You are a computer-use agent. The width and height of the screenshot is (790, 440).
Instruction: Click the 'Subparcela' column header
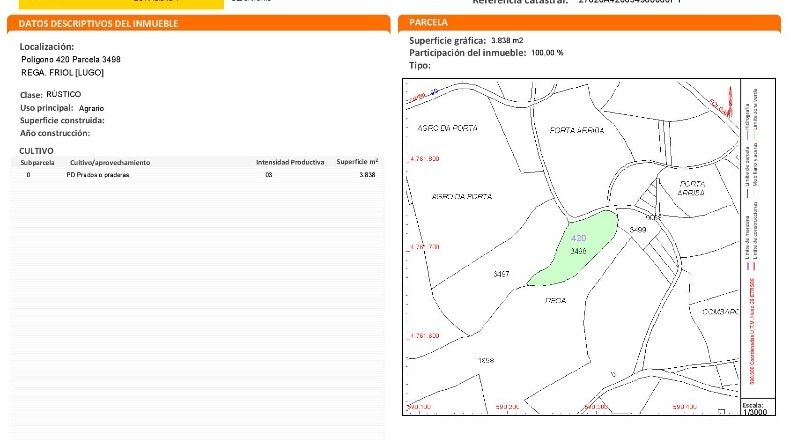37,163
